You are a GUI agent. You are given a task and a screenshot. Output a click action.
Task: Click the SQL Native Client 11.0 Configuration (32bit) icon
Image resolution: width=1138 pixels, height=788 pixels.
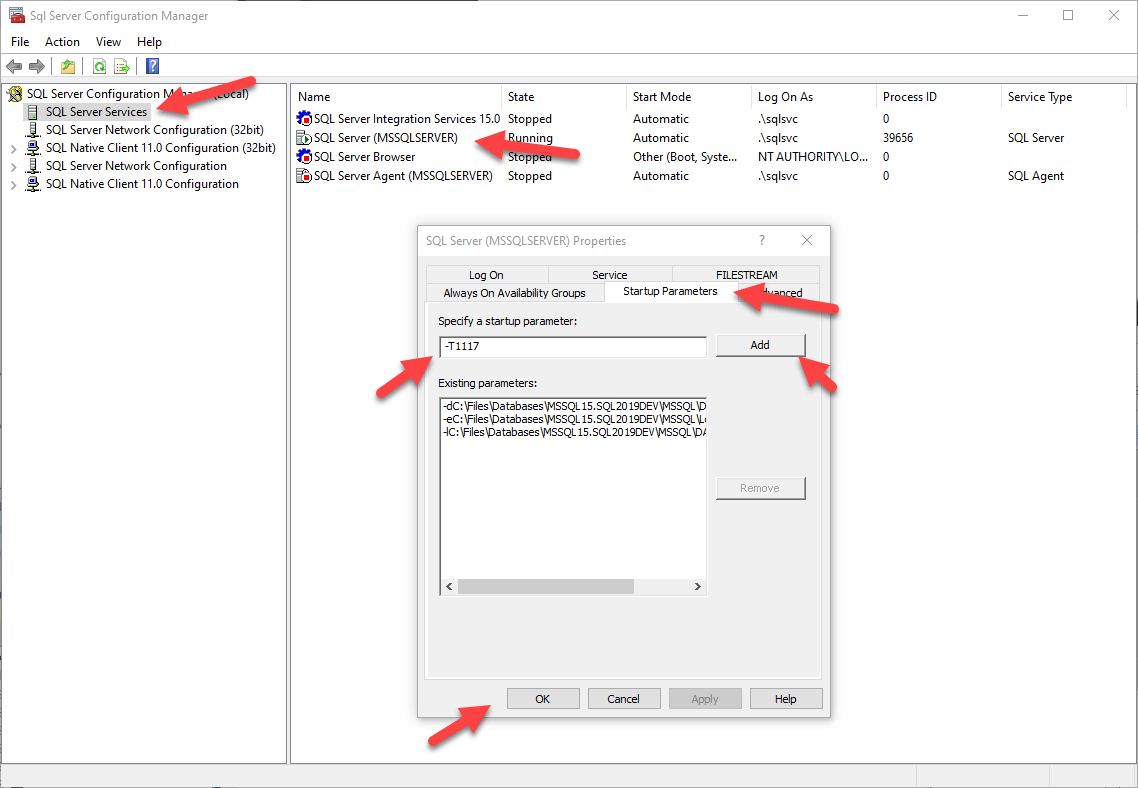pos(33,148)
